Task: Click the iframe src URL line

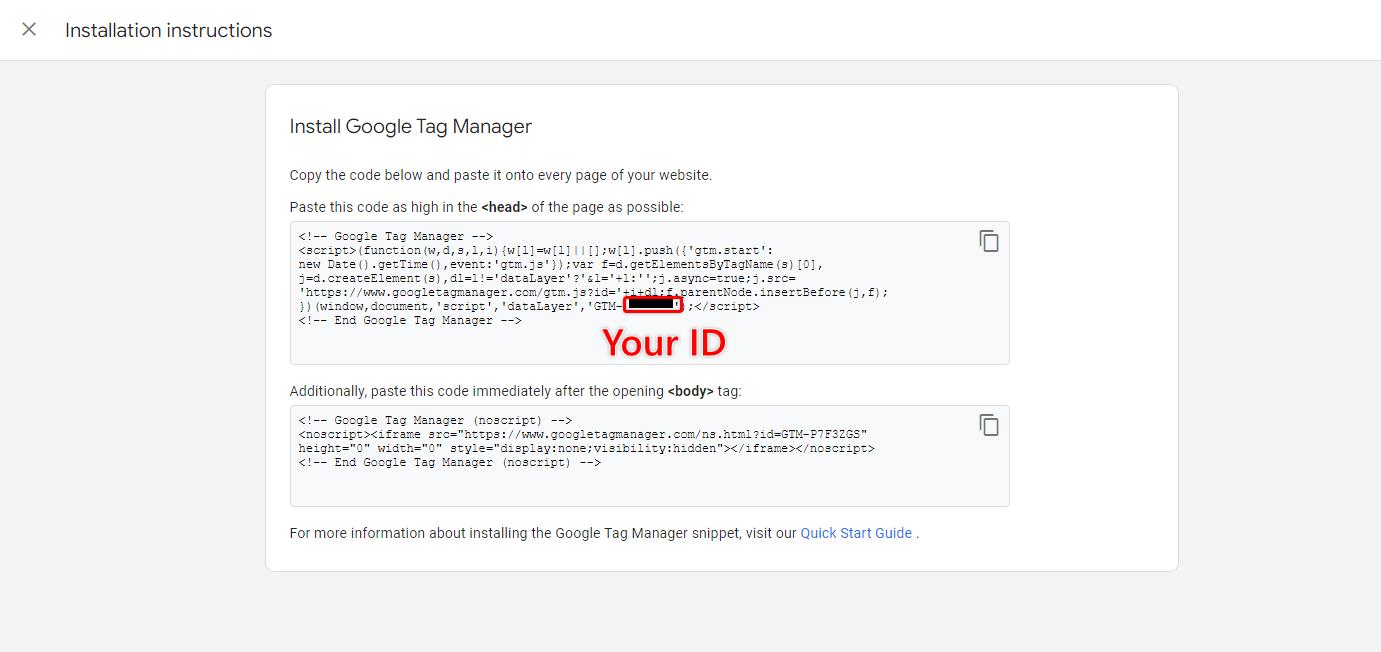Action: (583, 435)
